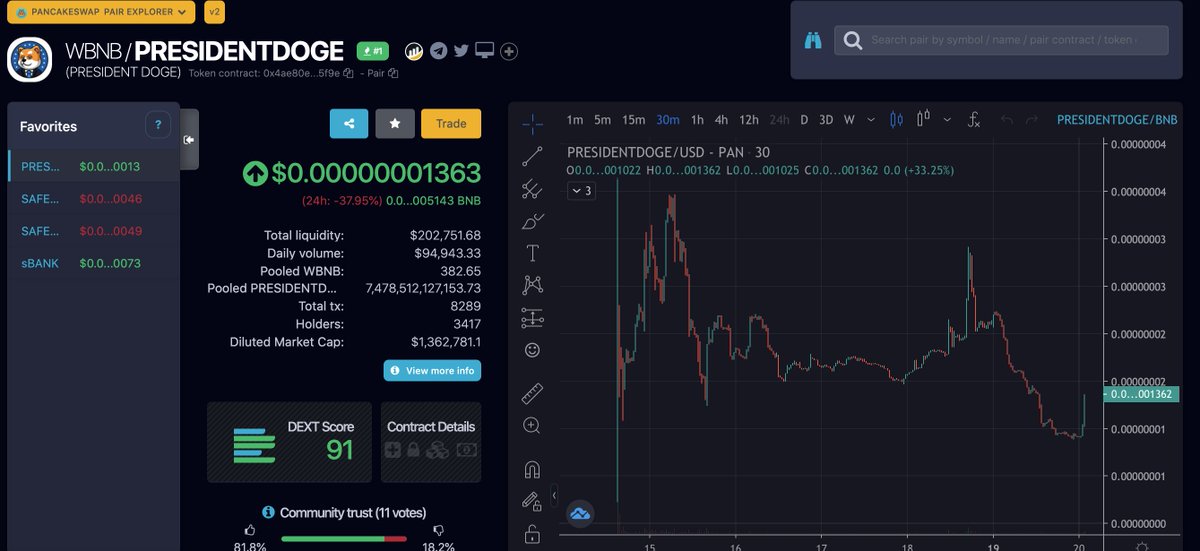Open the DEXT Score card

(x=289, y=442)
